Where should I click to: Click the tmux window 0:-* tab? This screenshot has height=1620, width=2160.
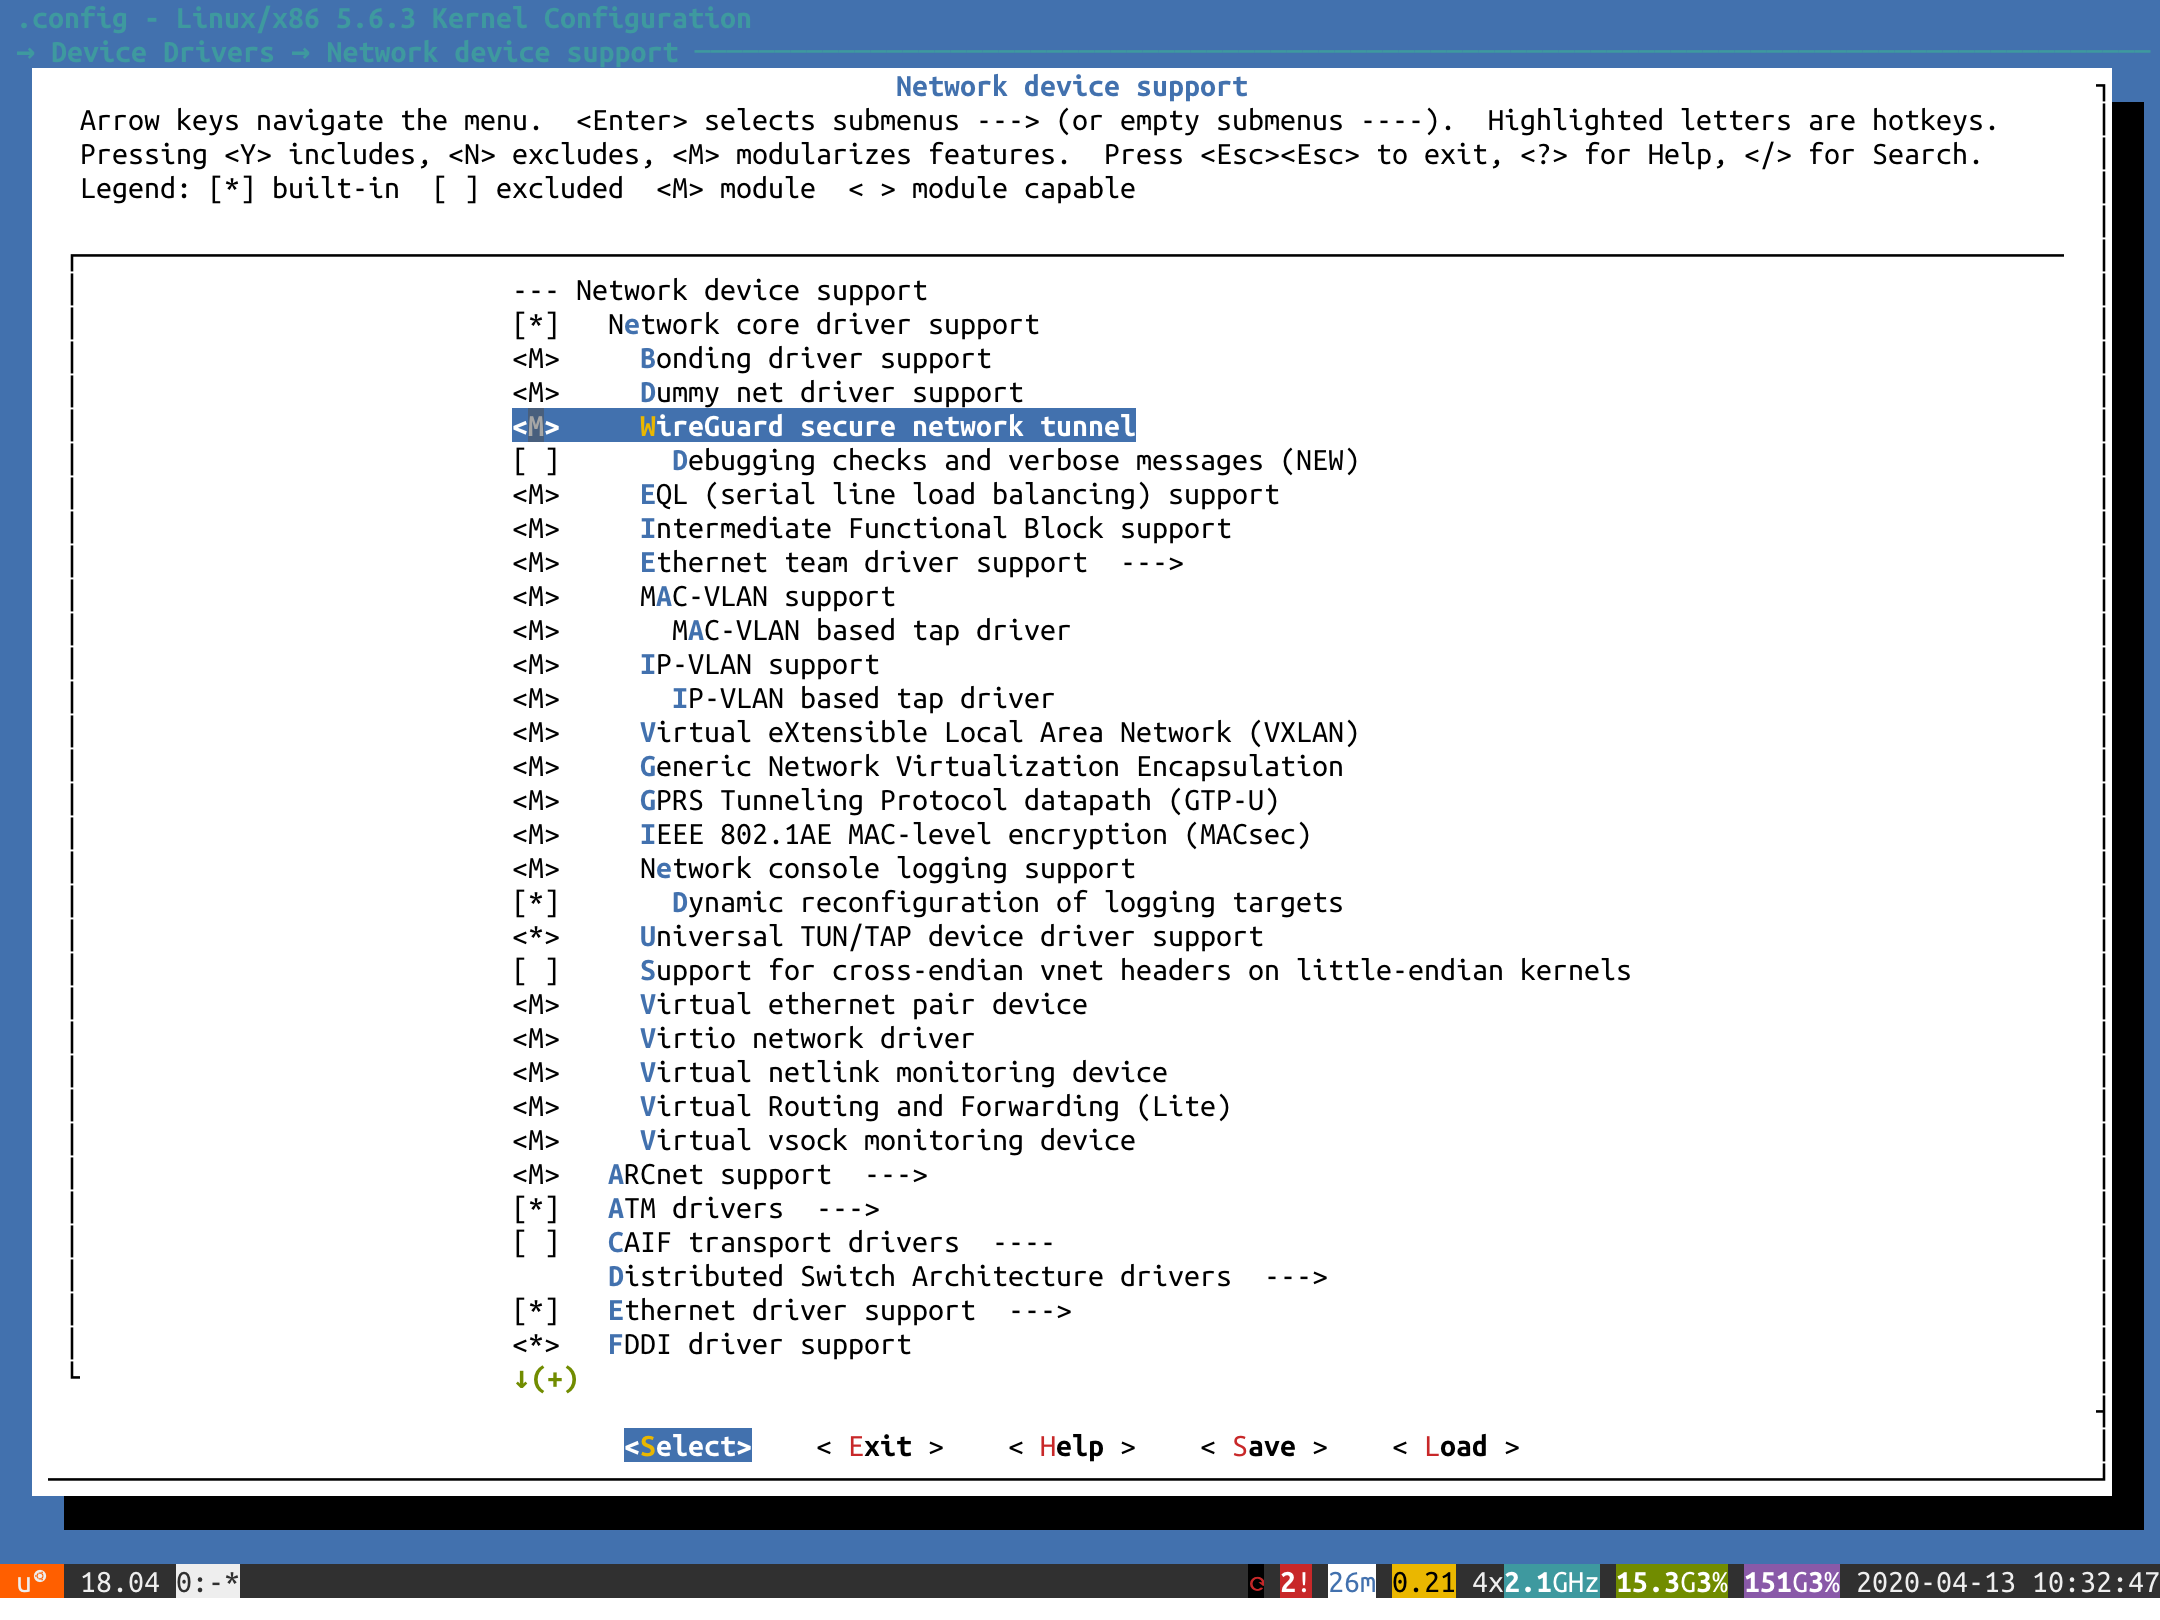coord(207,1583)
